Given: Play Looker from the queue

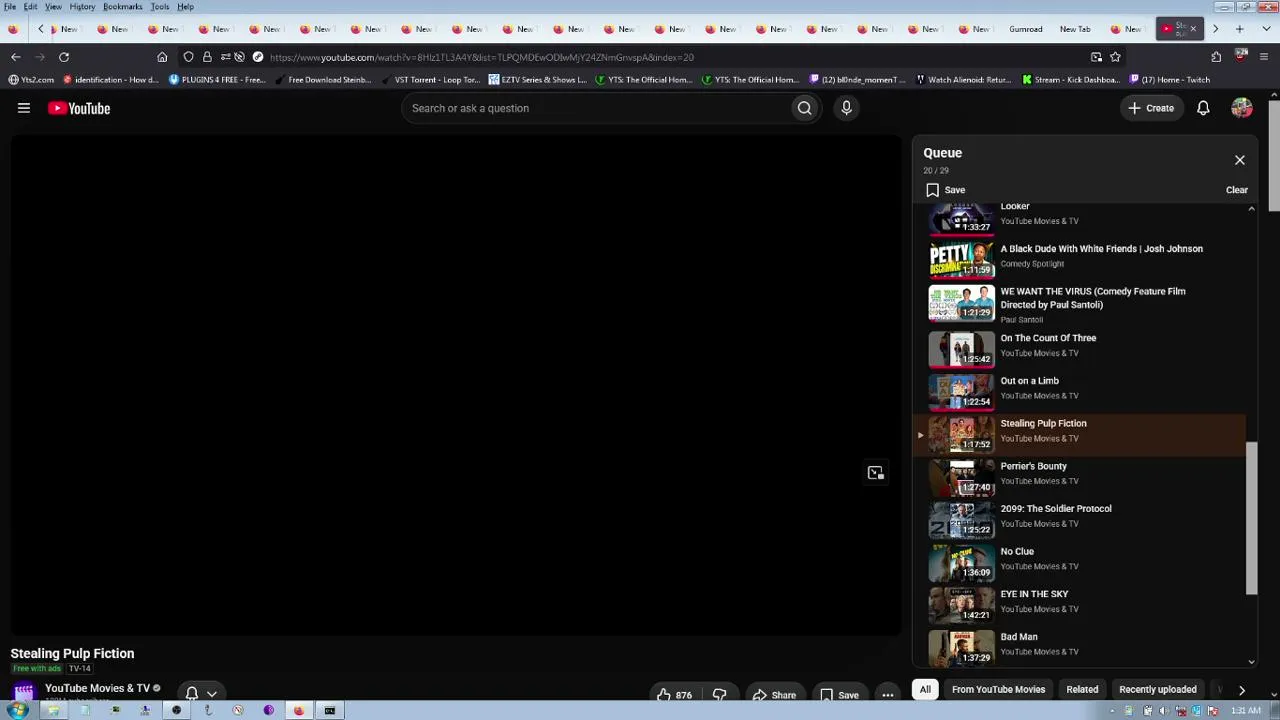Looking at the screenshot, I should [1082, 216].
